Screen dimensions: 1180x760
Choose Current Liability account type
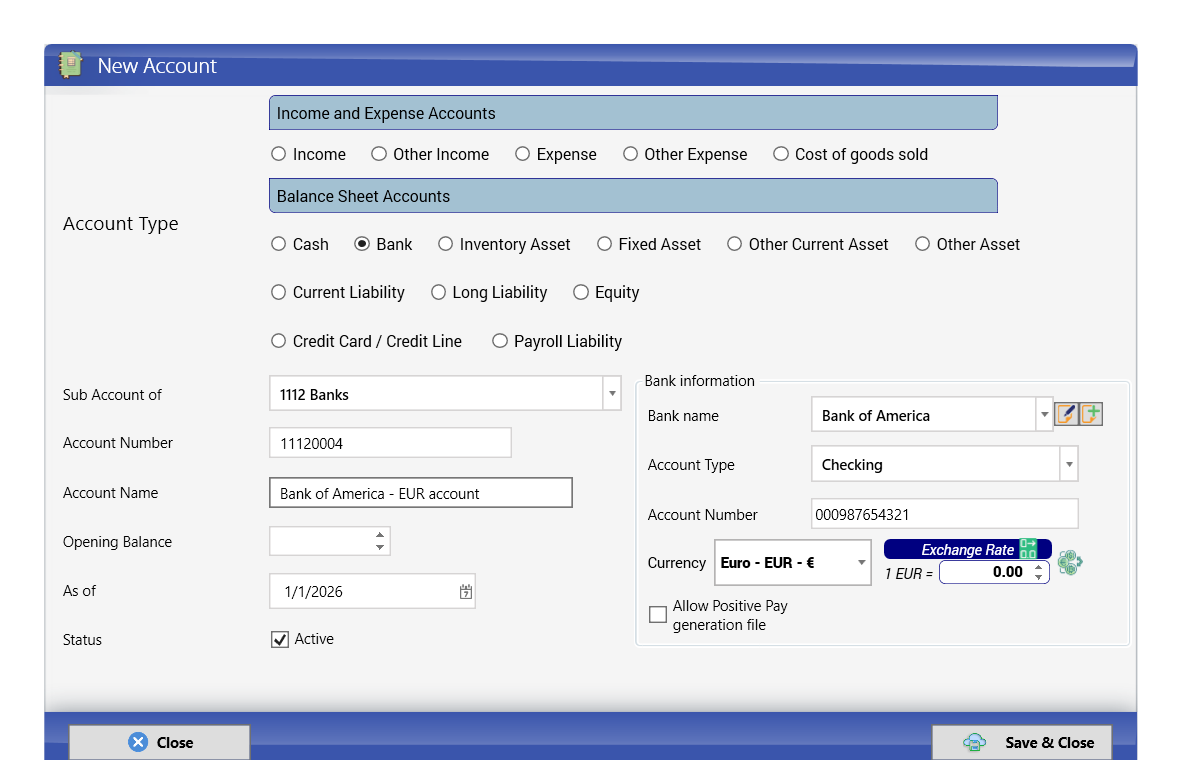coord(278,292)
